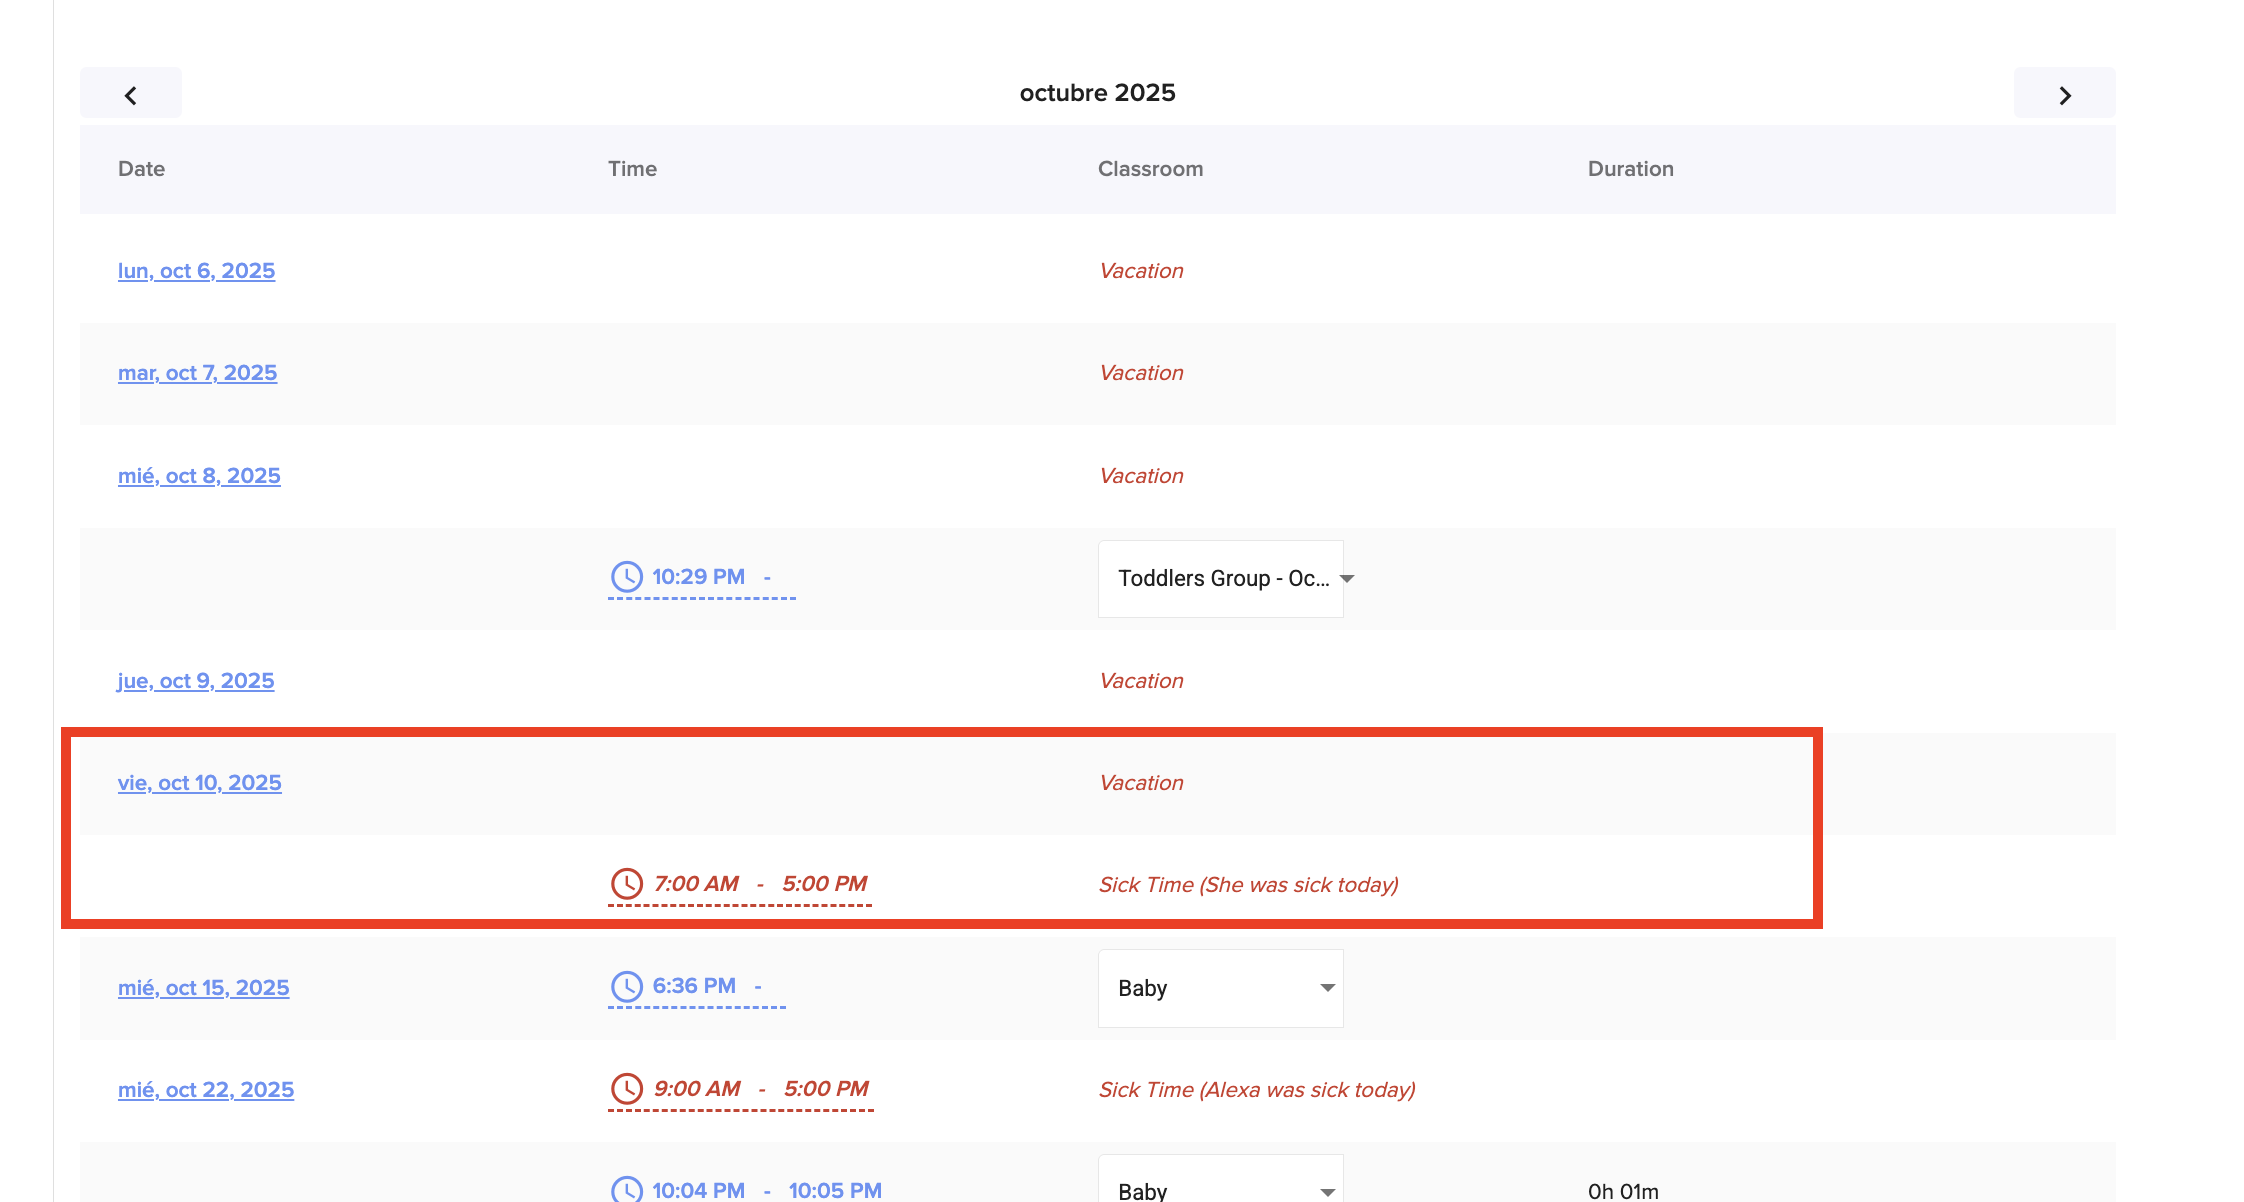Open the mié, oct 8, 2025 date link

coord(199,476)
